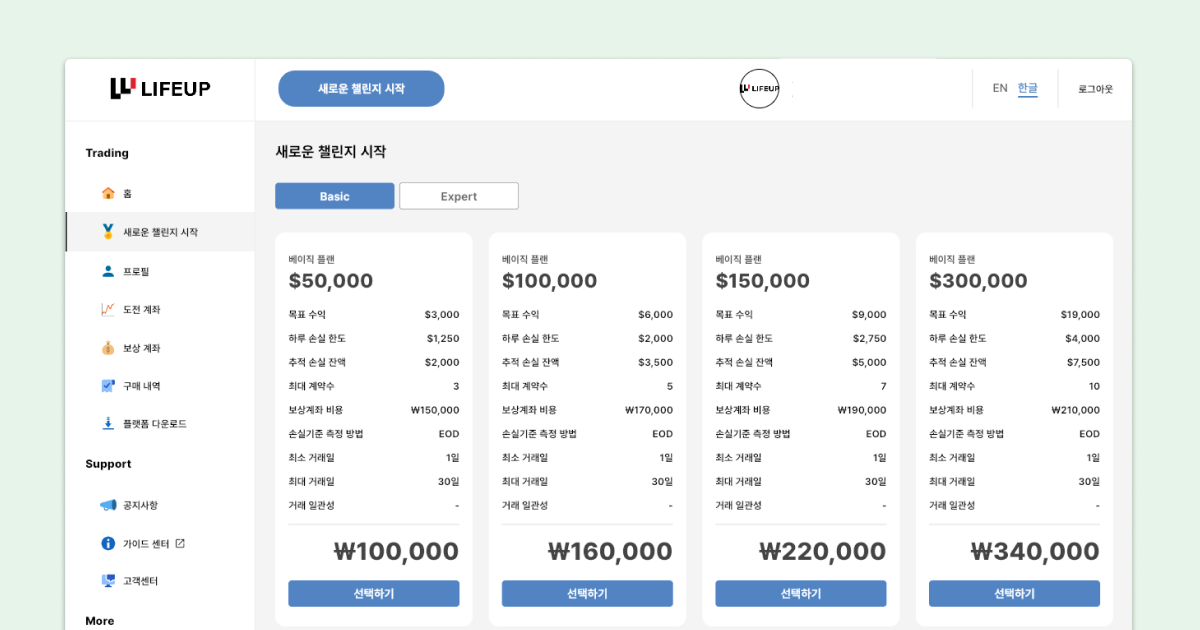
Task: Click the purchase history icon
Action: (108, 386)
